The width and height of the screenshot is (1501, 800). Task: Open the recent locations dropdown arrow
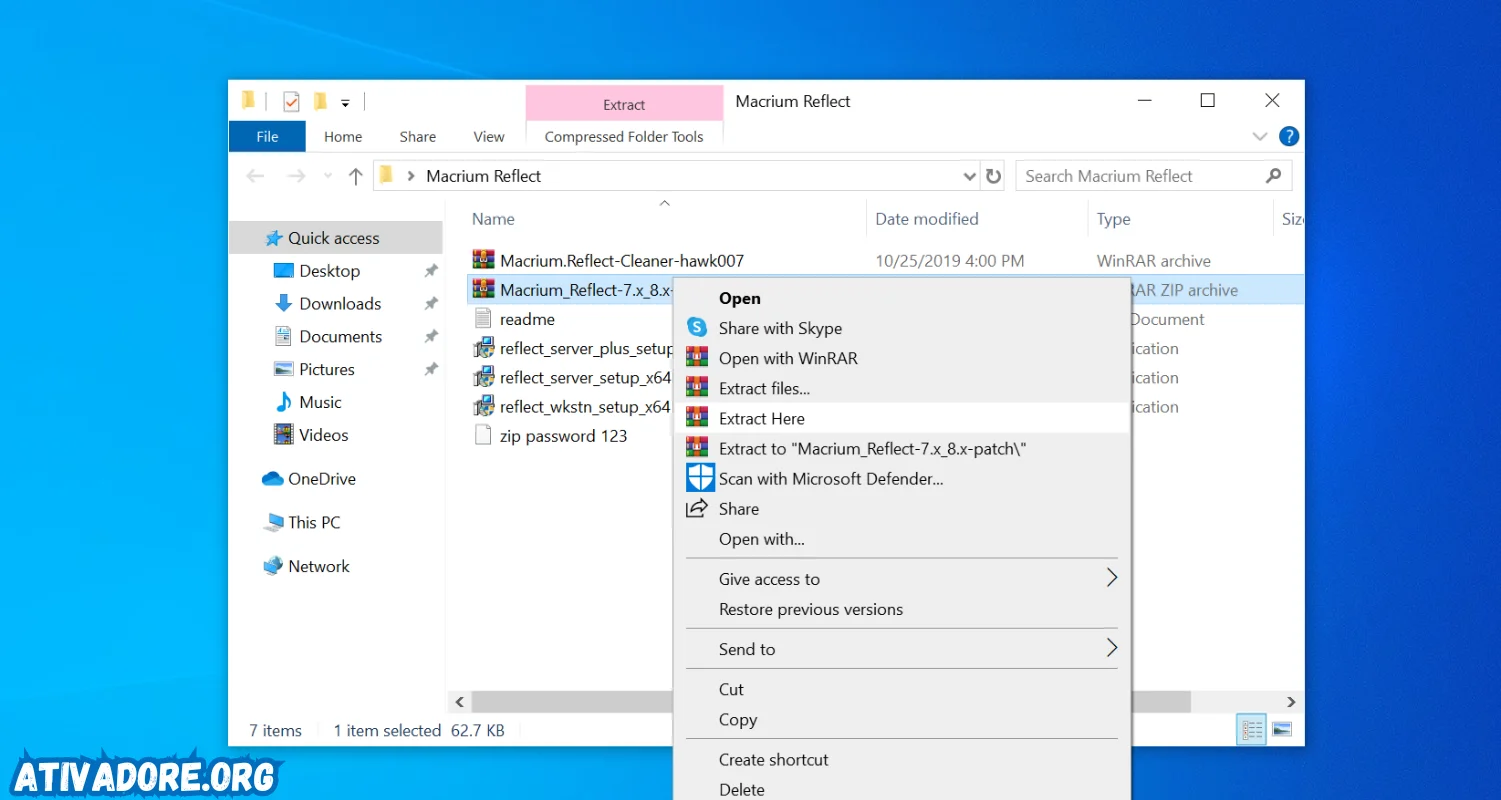328,176
